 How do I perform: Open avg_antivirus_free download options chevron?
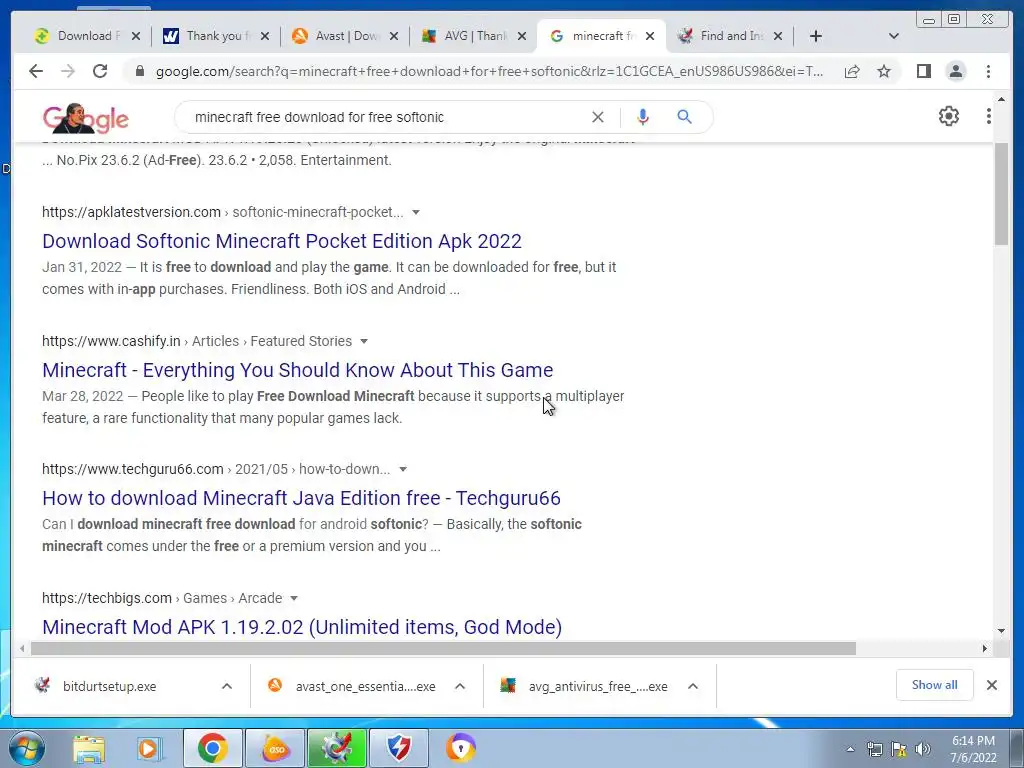[x=693, y=686]
